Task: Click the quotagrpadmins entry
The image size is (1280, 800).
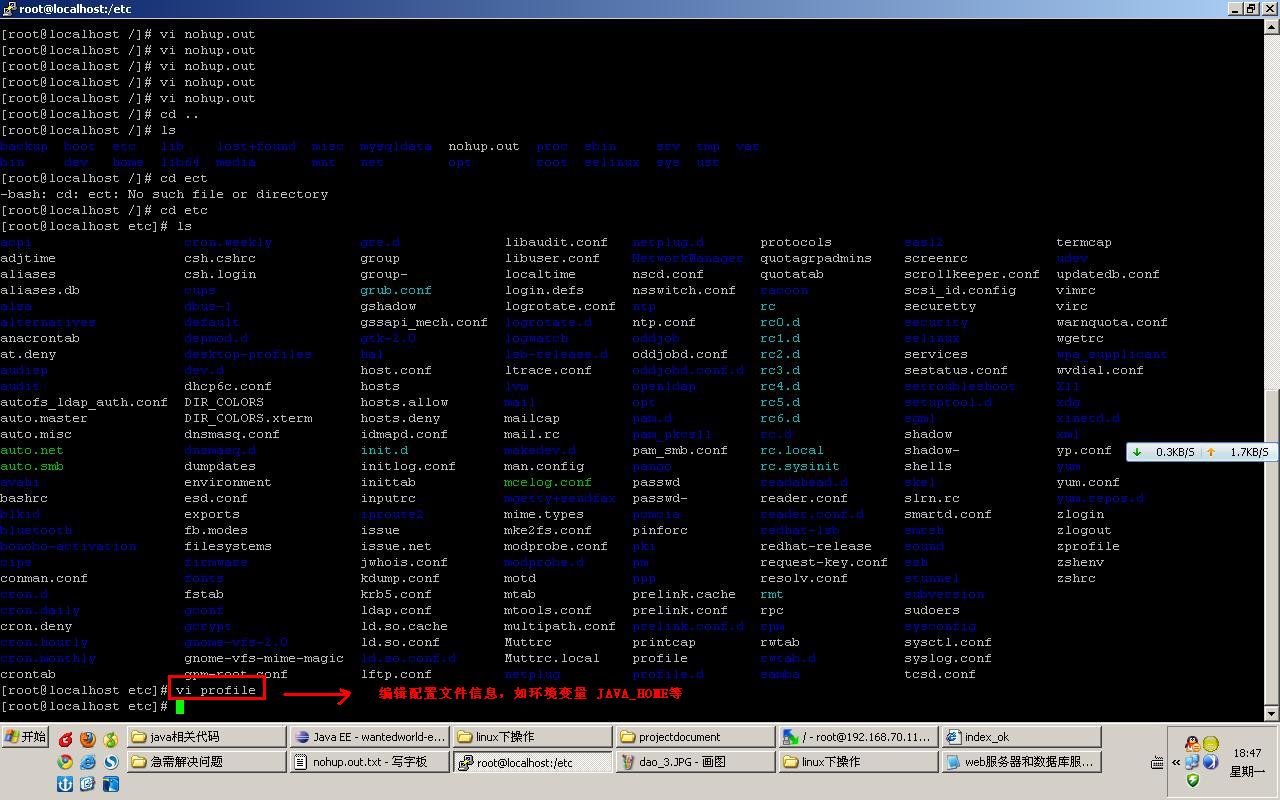Action: click(x=816, y=258)
